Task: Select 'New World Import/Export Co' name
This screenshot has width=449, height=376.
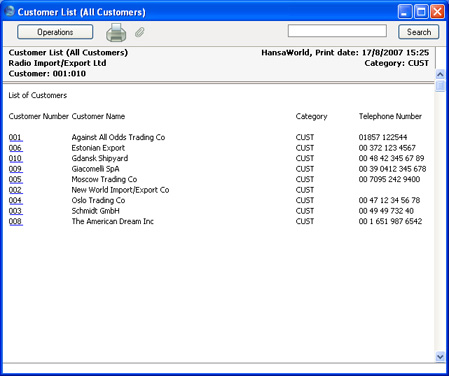Action: (x=120, y=190)
